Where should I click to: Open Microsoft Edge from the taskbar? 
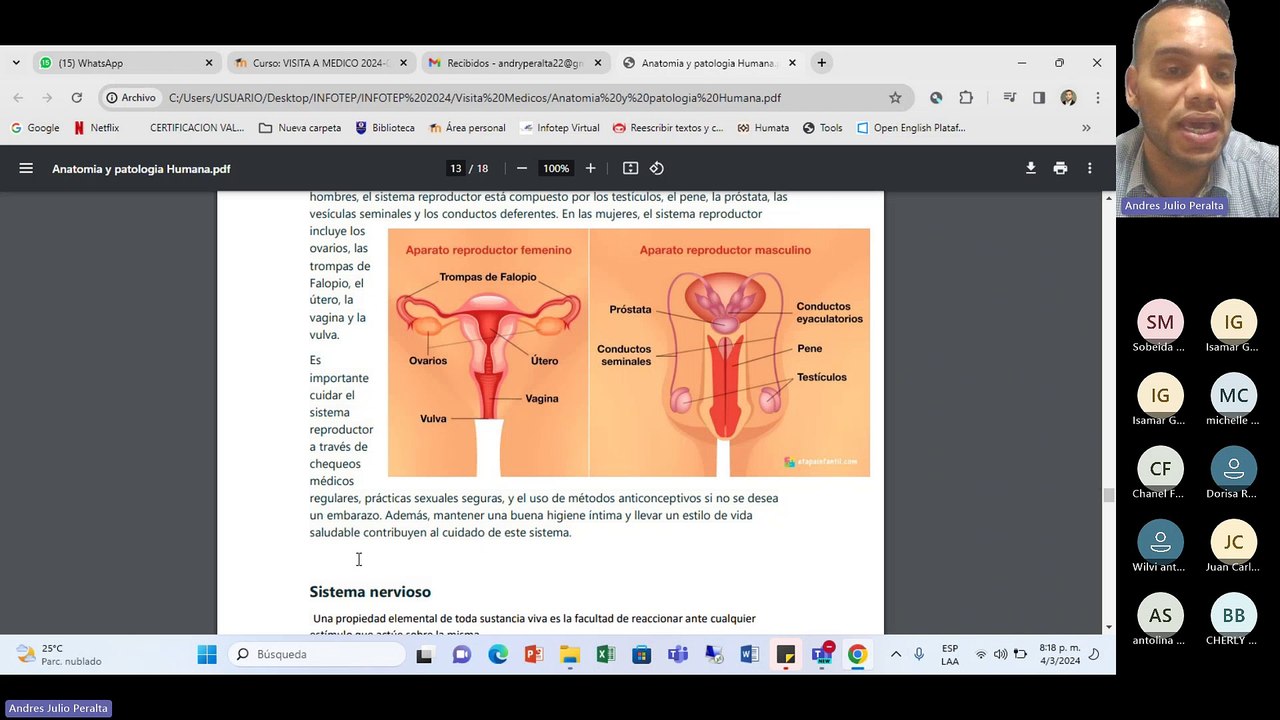click(498, 655)
